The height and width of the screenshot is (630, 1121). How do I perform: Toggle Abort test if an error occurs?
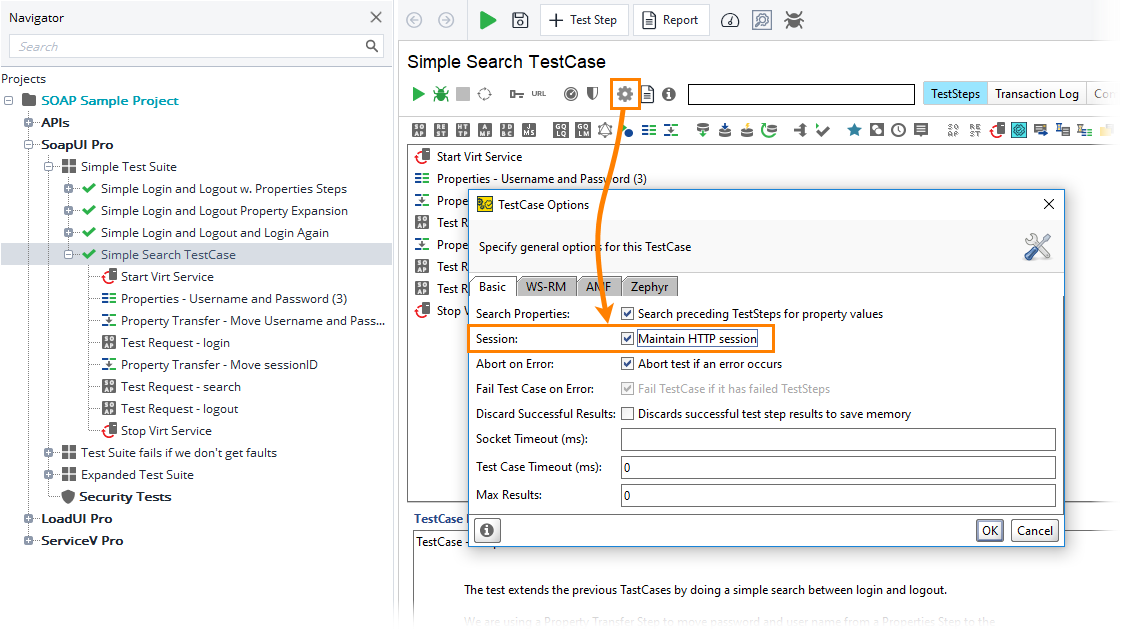point(627,363)
